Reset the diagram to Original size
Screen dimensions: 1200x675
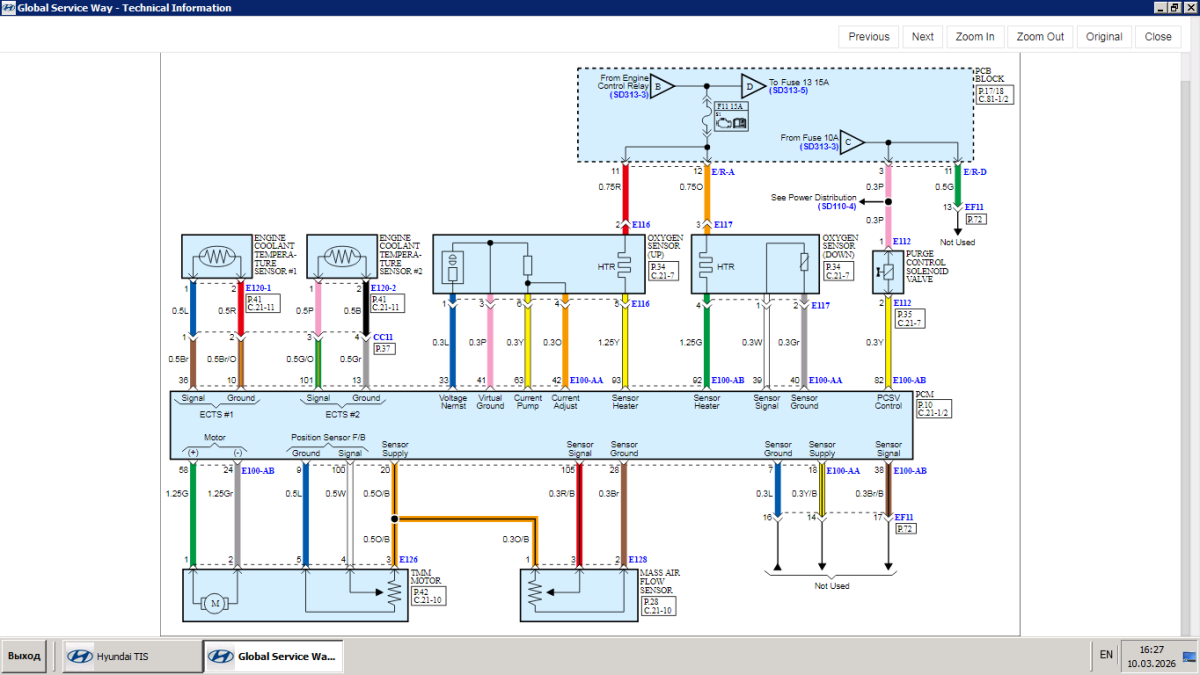pos(1104,36)
